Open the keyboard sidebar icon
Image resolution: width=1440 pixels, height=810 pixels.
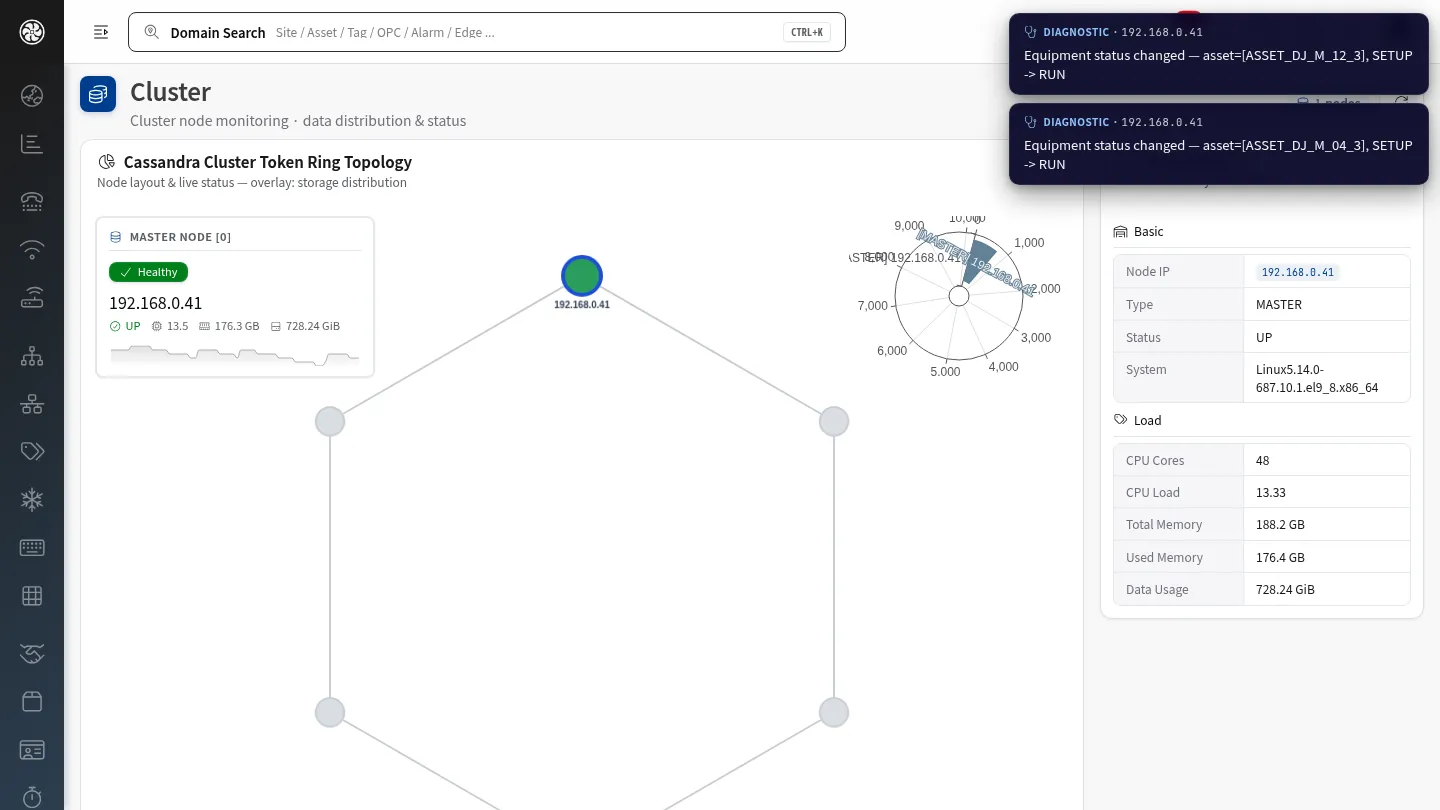(32, 548)
